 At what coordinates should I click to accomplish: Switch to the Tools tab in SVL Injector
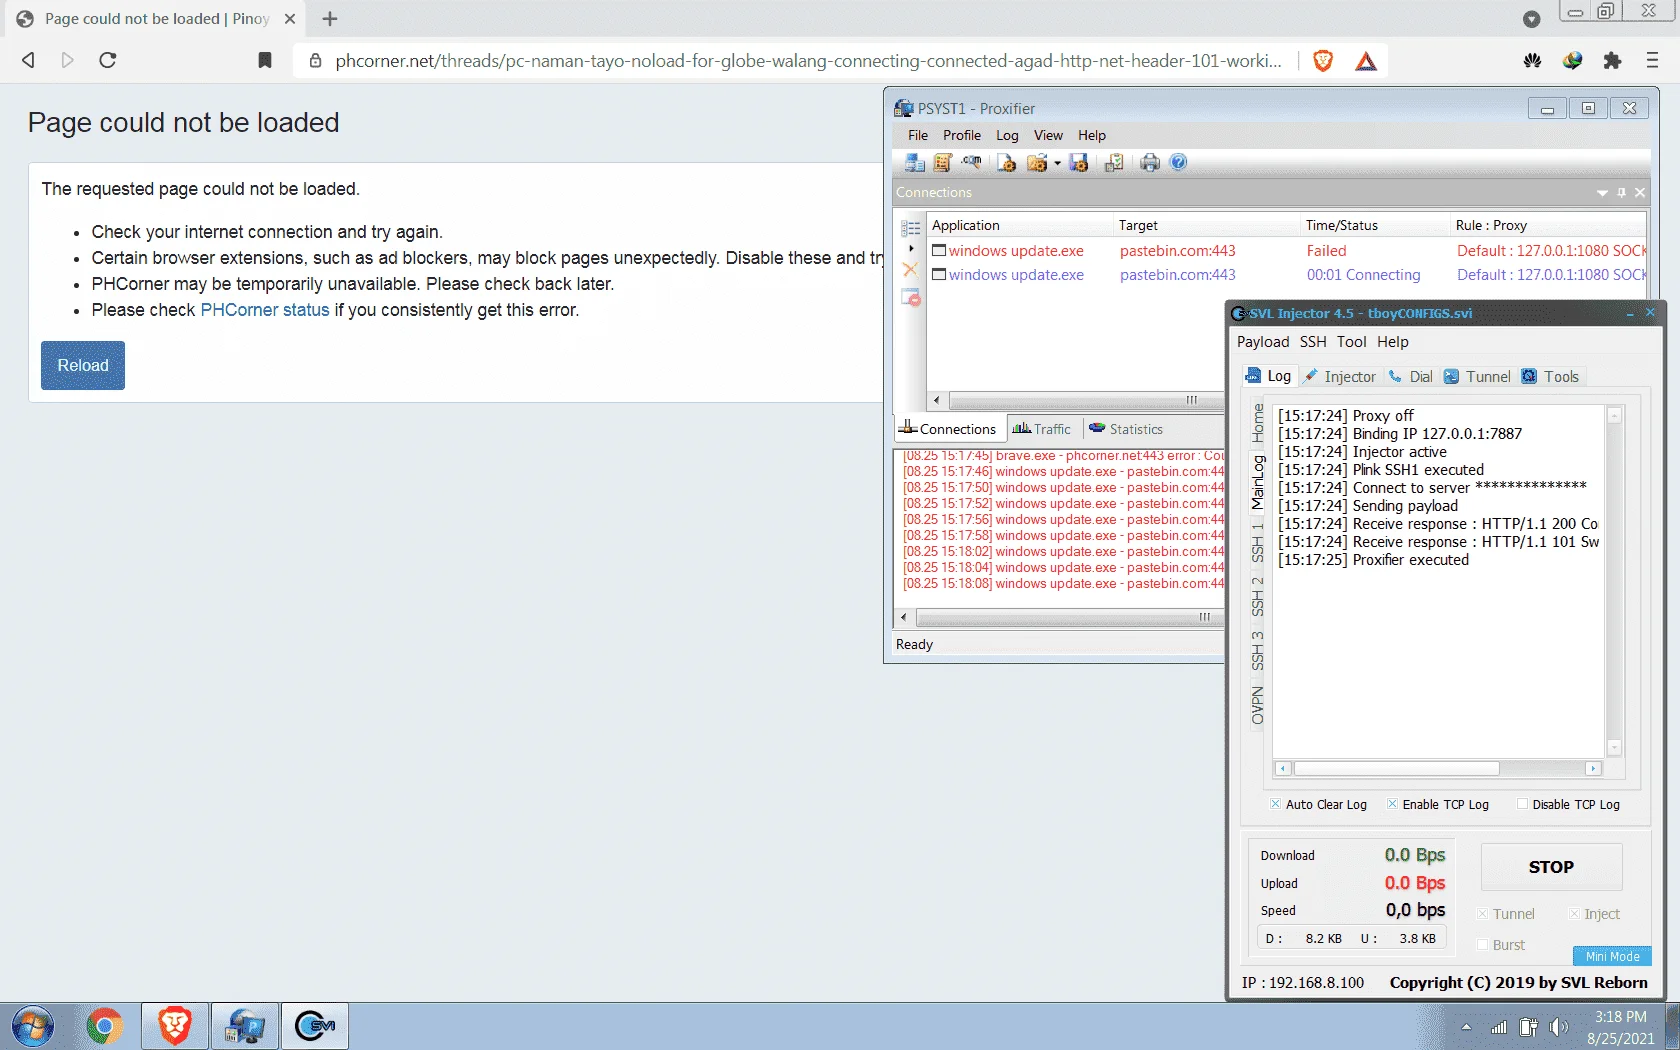tap(1550, 377)
